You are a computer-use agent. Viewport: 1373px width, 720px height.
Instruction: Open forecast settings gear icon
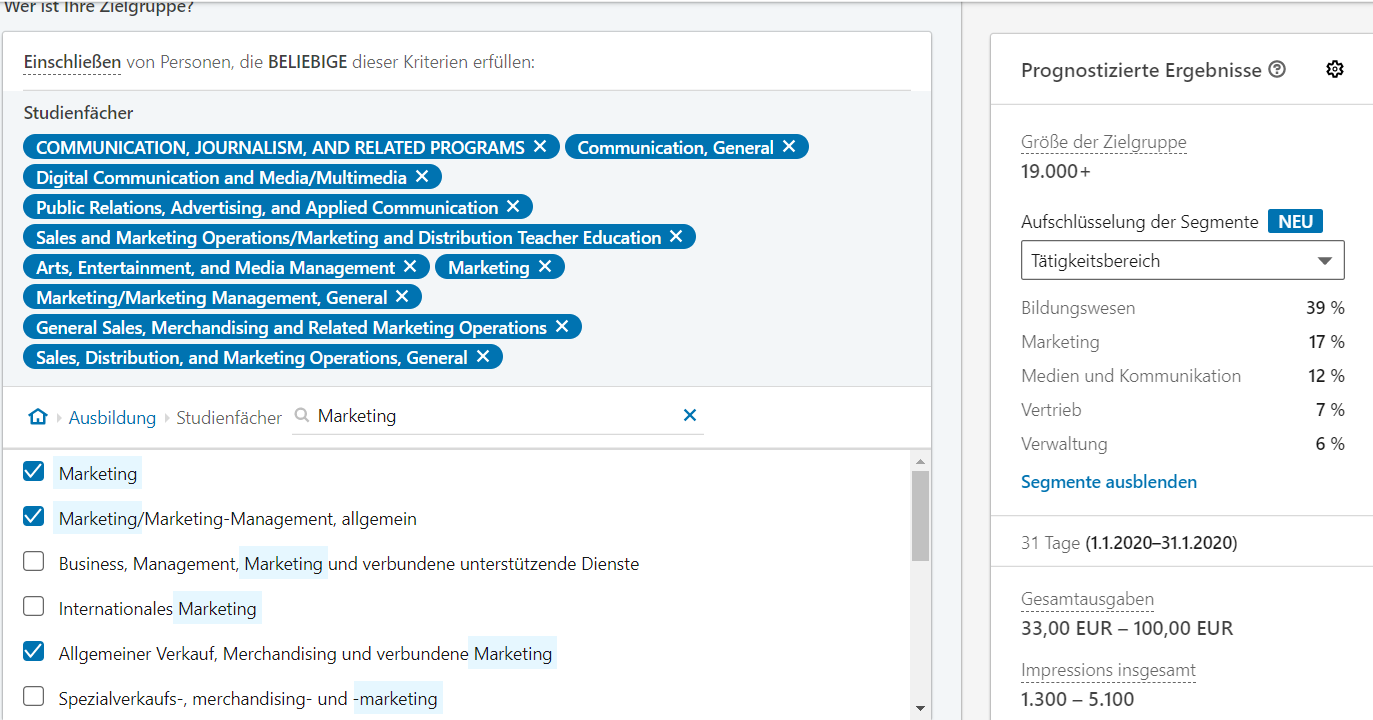tap(1334, 69)
